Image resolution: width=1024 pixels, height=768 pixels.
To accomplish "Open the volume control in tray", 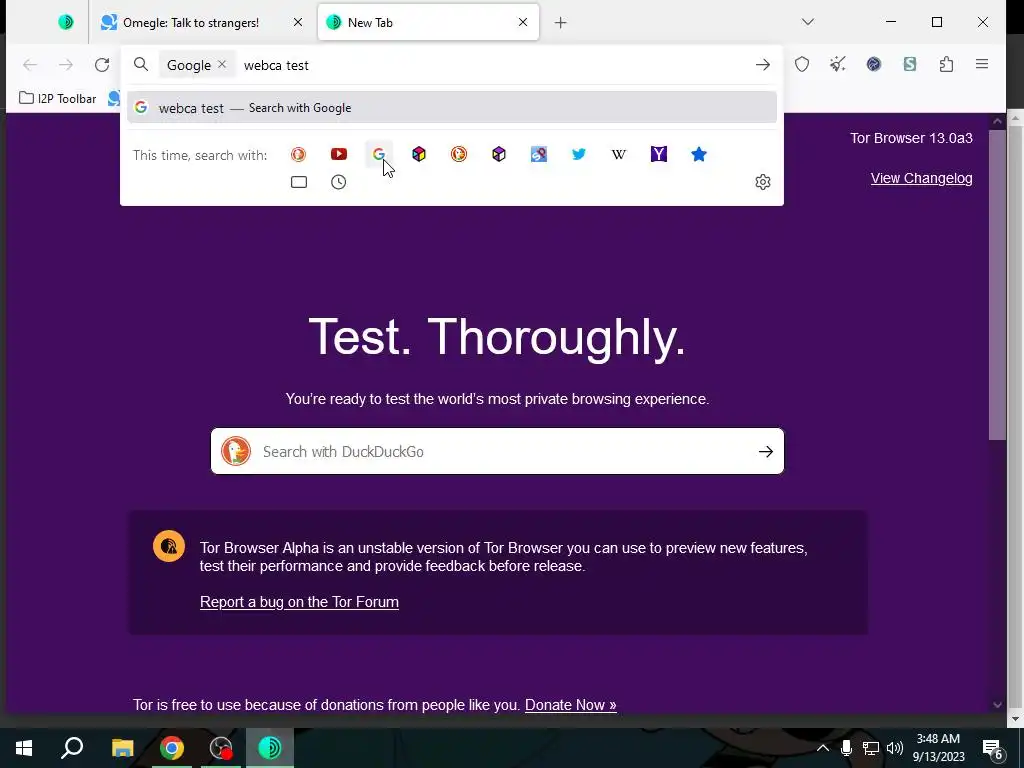I will pos(895,748).
